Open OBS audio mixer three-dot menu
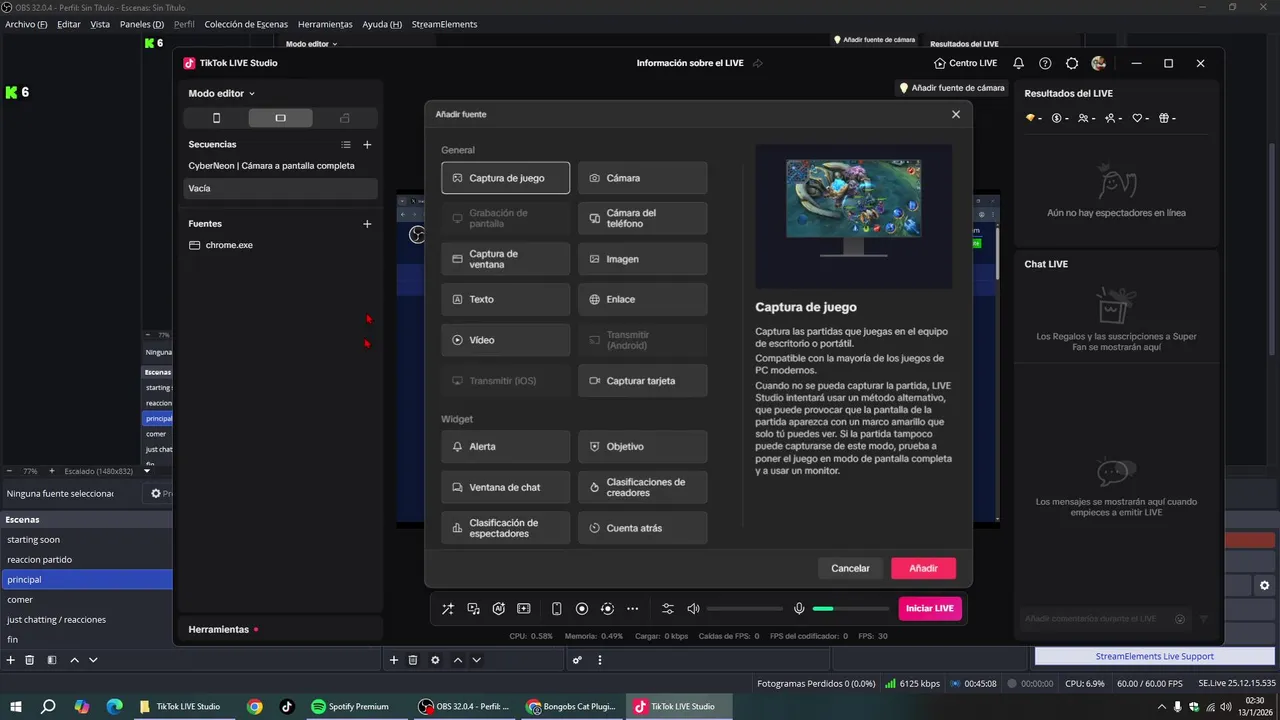The image size is (1280, 720). 600,660
